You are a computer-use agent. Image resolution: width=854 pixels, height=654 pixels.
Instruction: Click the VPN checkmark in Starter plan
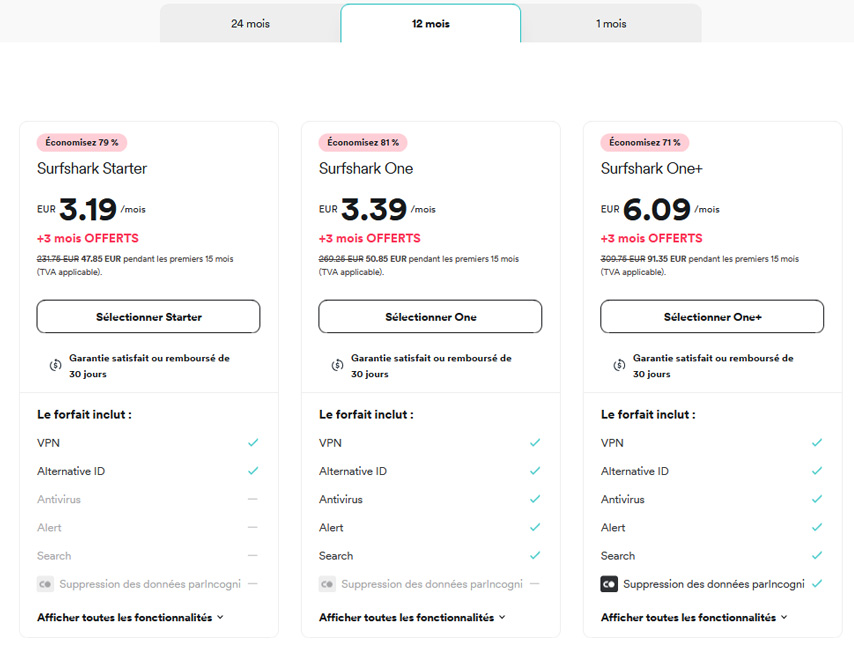(x=253, y=442)
